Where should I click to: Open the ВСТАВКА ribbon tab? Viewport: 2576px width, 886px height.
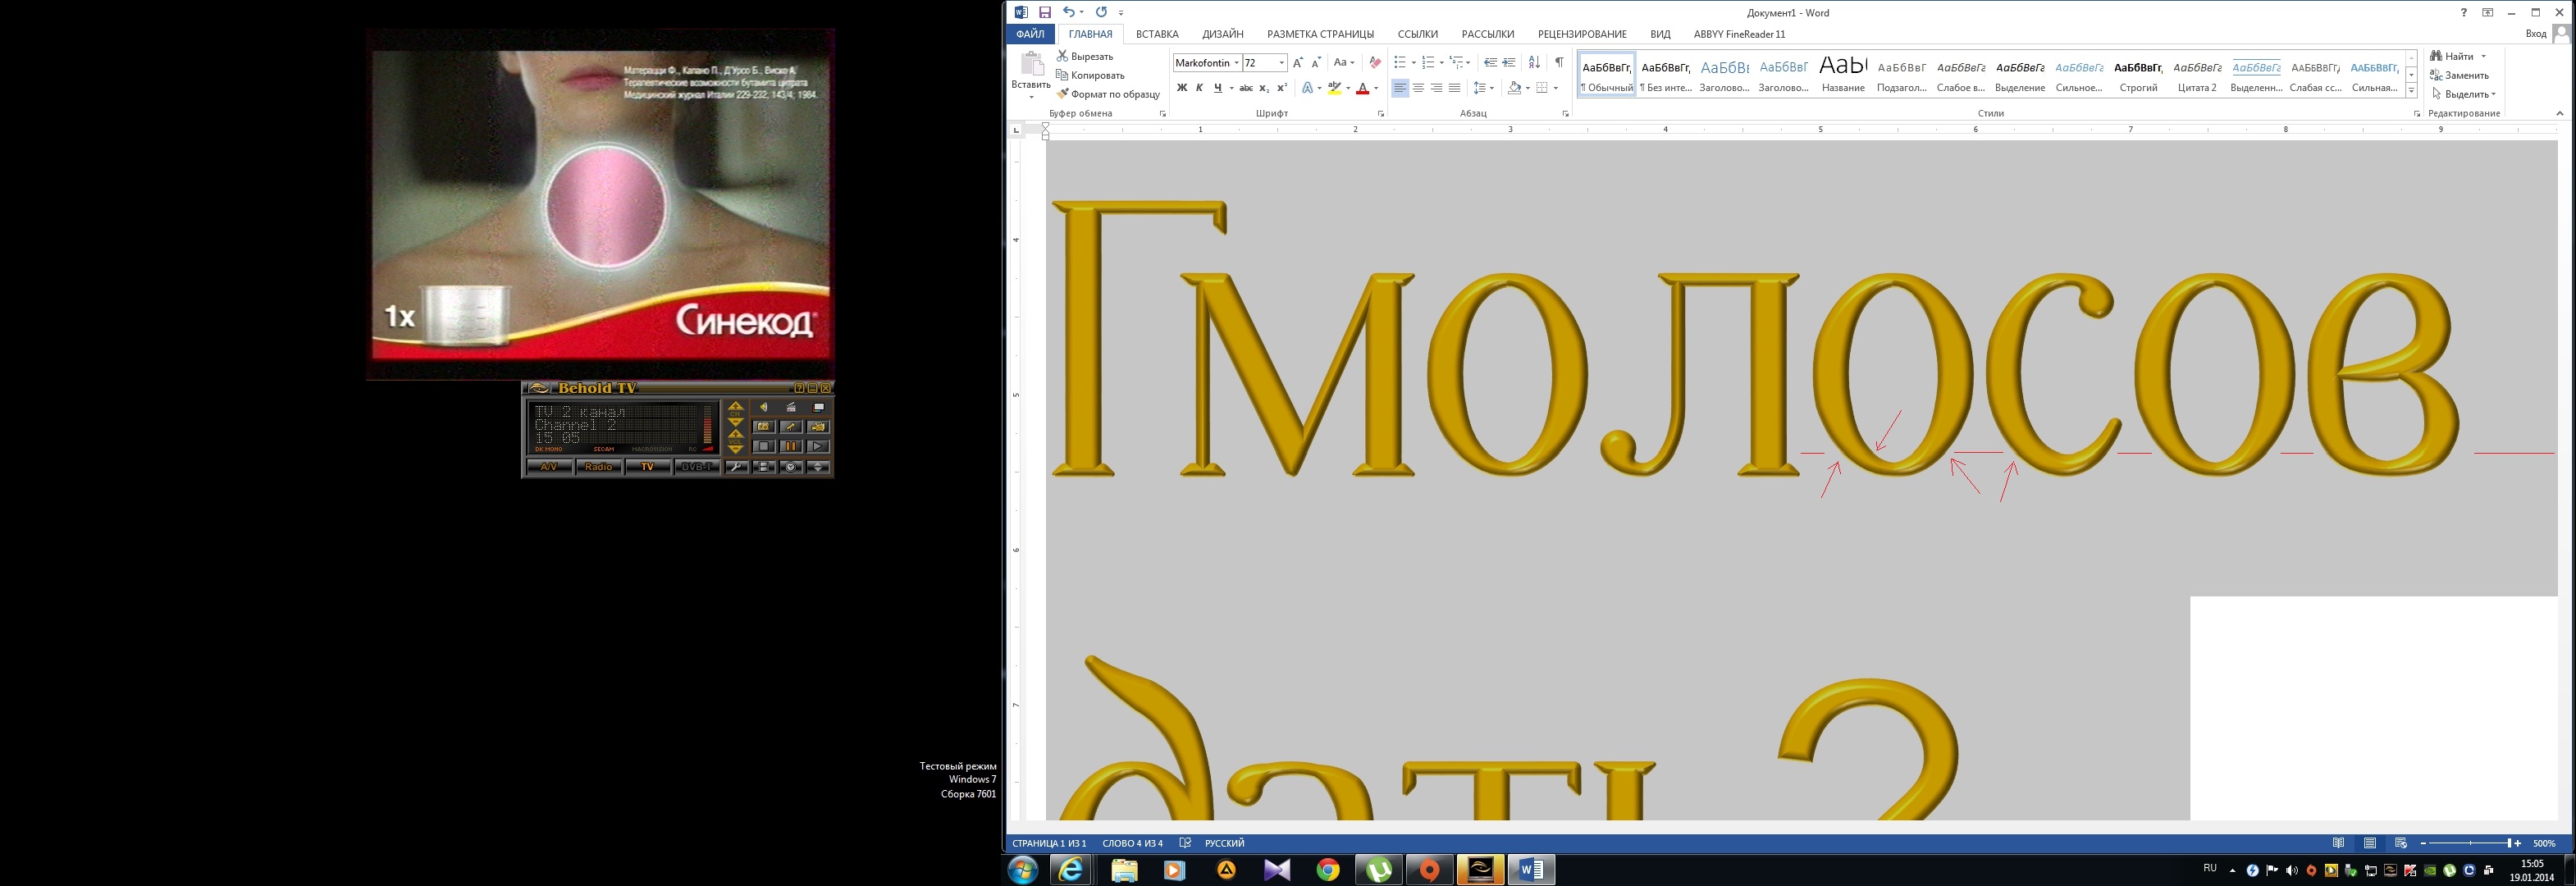click(1157, 34)
